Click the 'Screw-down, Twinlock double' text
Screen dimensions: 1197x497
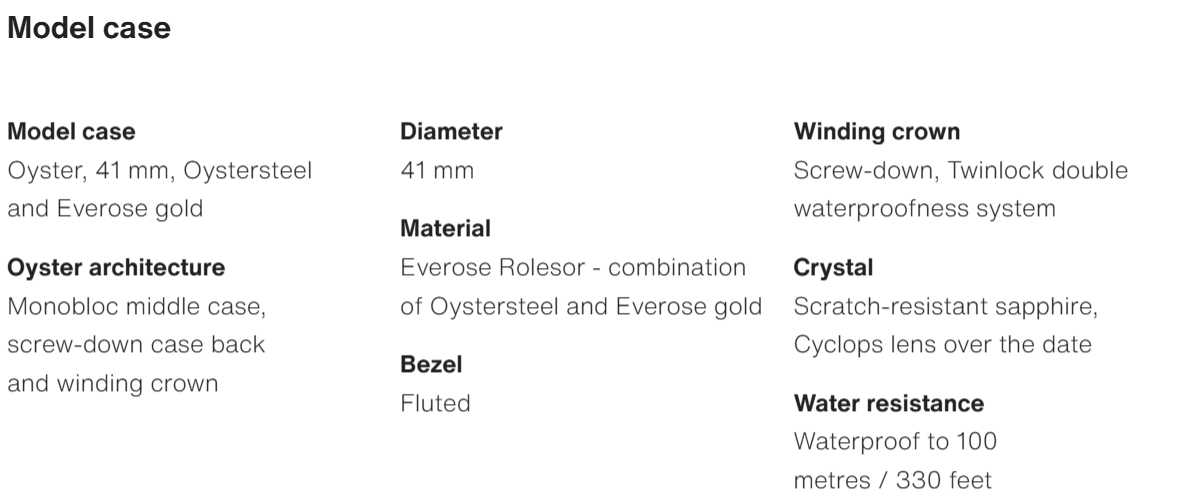(960, 171)
